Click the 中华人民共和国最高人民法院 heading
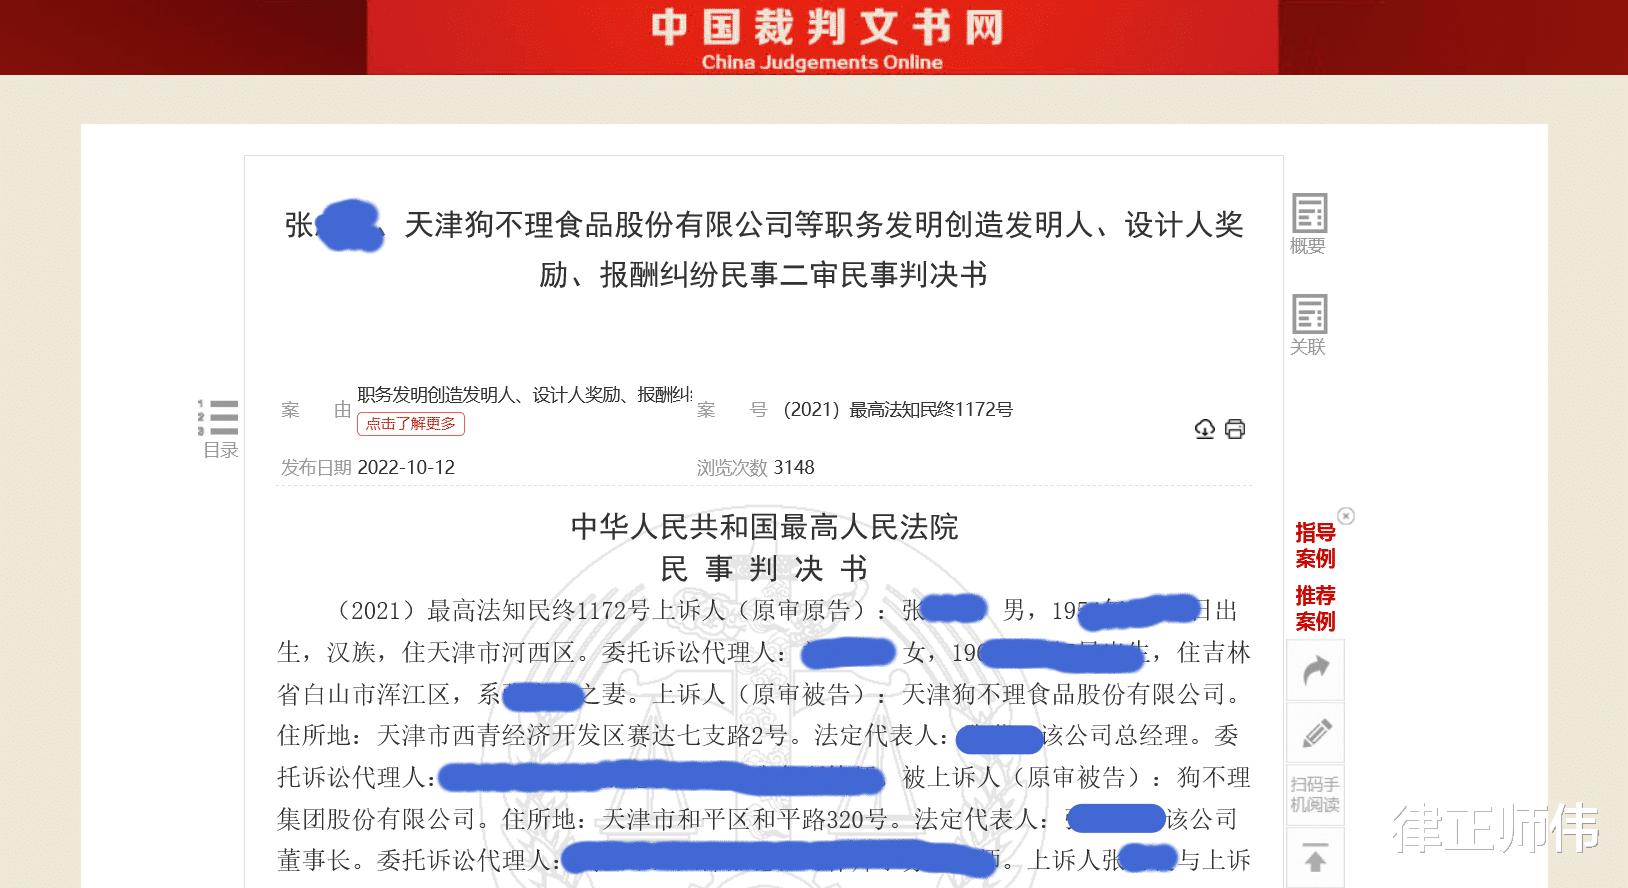This screenshot has height=888, width=1628. (764, 526)
